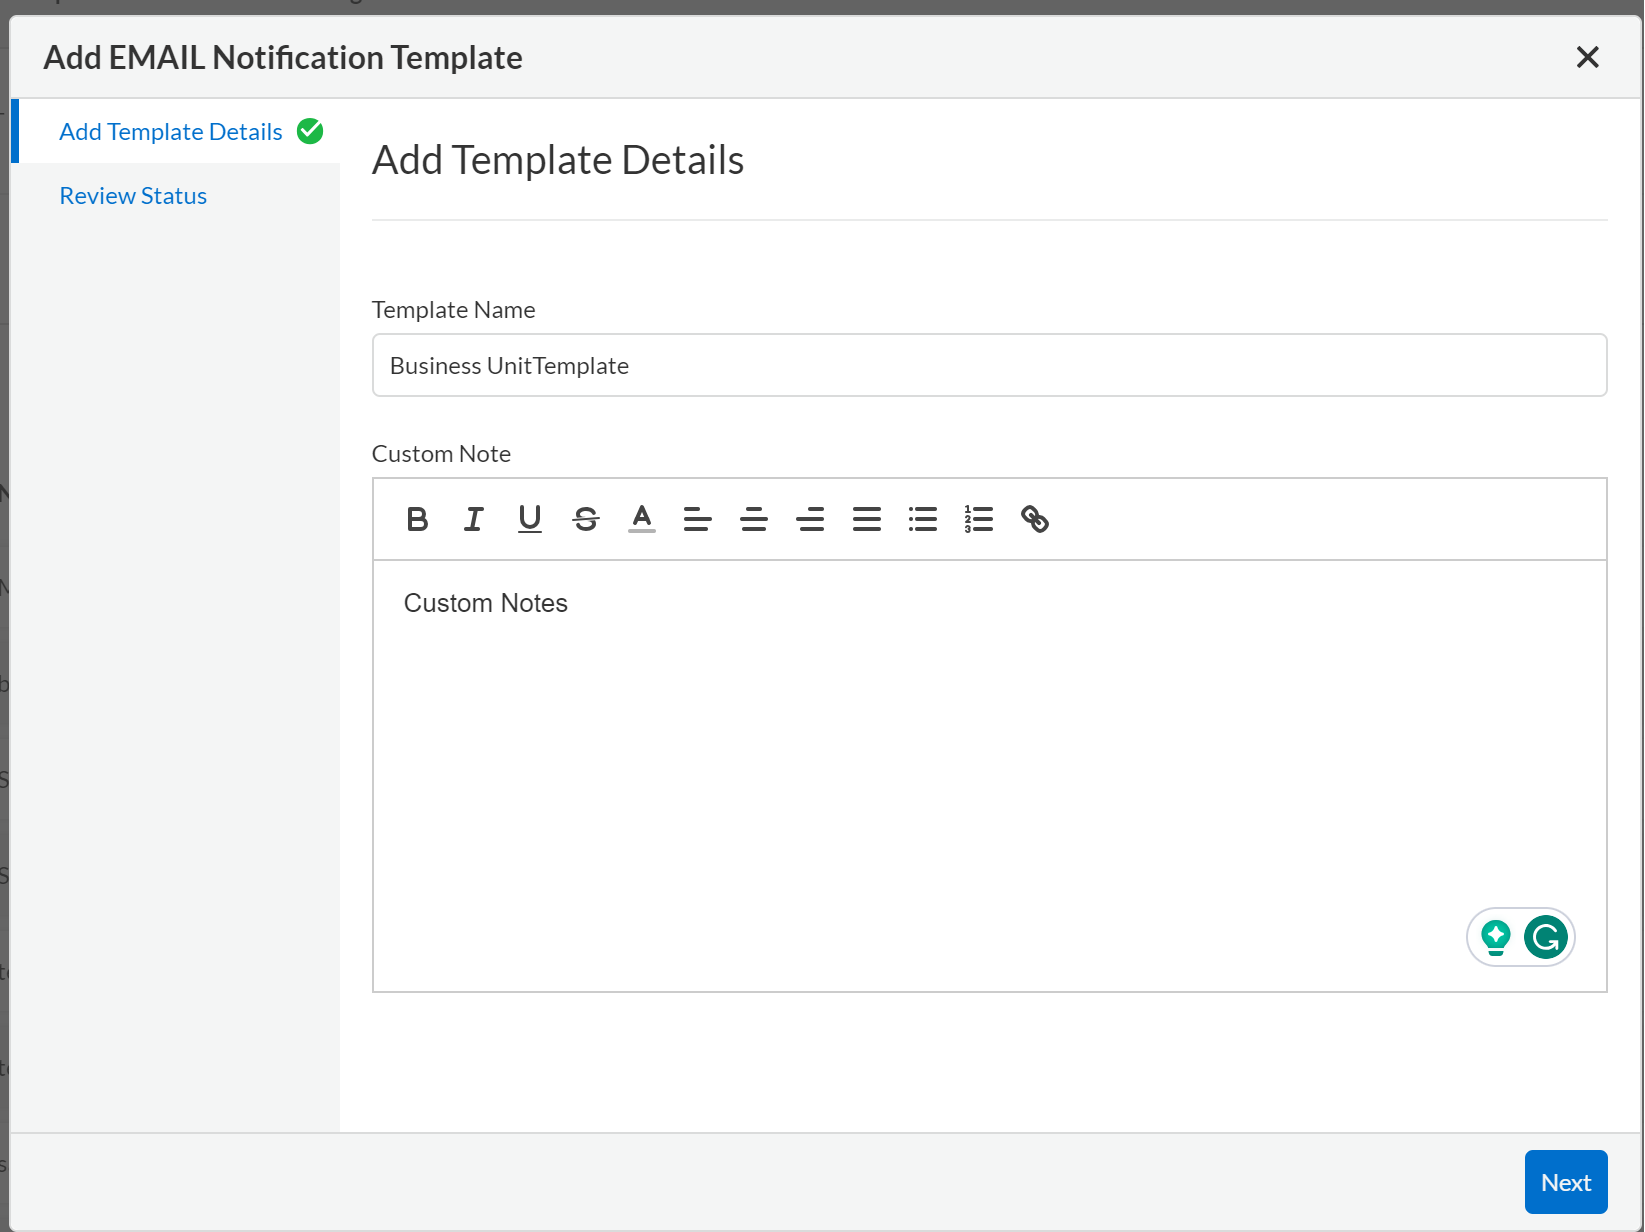This screenshot has width=1645, height=1232.
Task: Open Grammarly suggestions lightbulb icon
Action: [x=1496, y=938]
